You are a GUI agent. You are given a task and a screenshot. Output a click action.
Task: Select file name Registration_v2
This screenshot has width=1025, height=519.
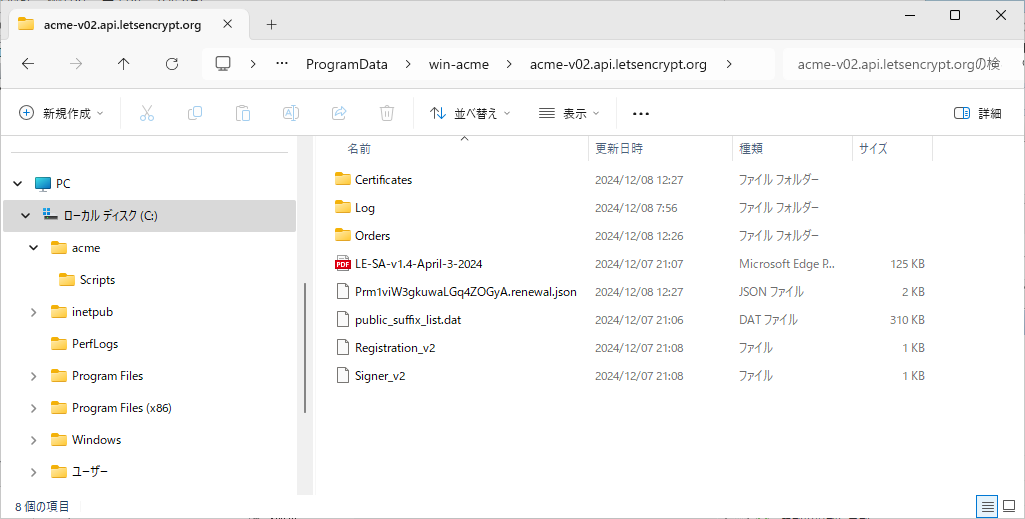395,348
